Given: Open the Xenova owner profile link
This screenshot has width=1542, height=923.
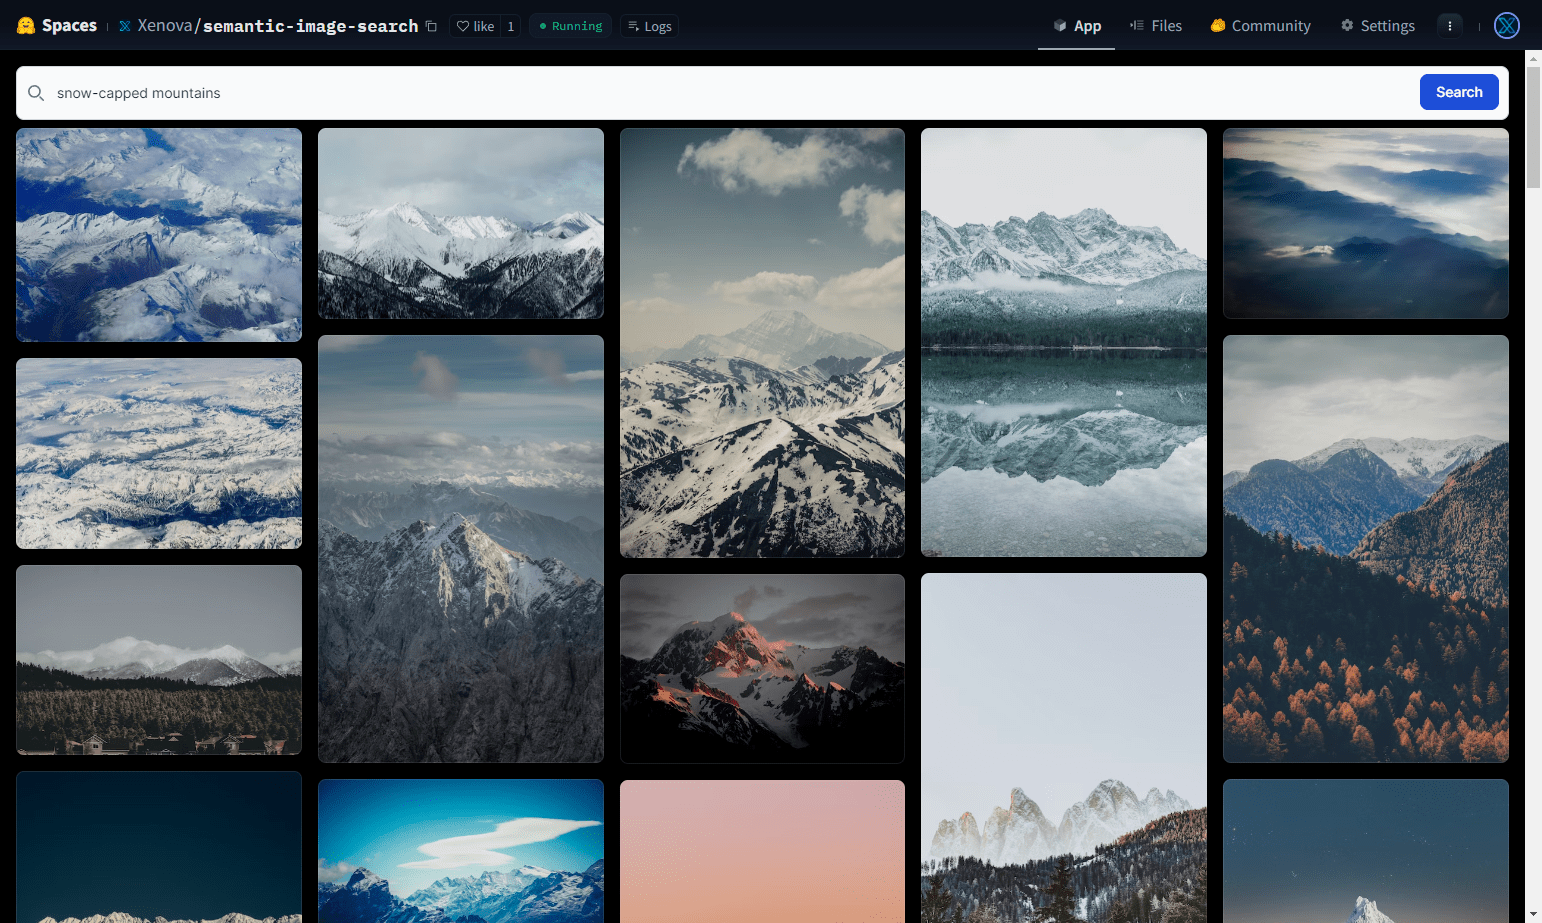Looking at the screenshot, I should [164, 26].
